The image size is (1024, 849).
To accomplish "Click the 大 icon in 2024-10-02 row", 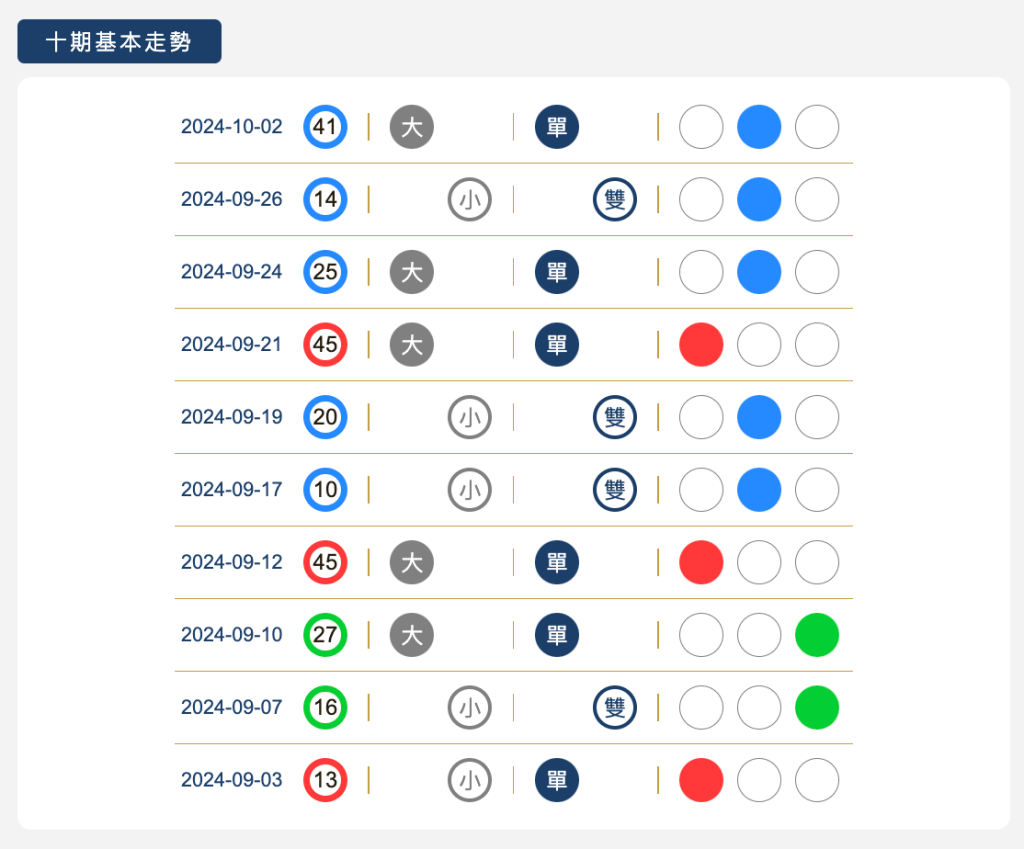I will tap(411, 127).
